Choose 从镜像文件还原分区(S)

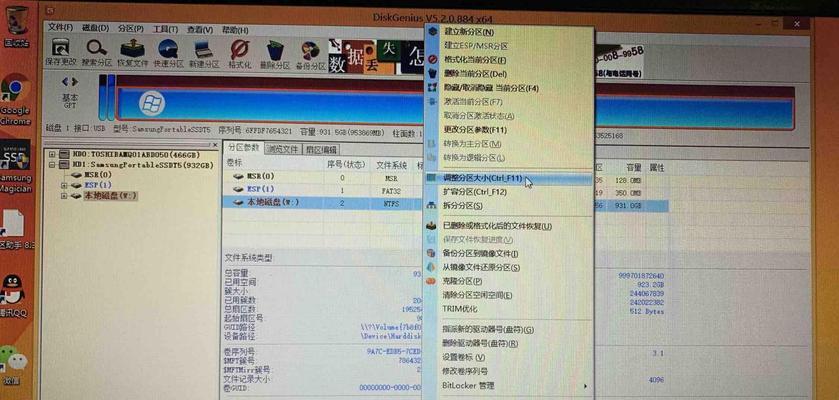pos(480,267)
